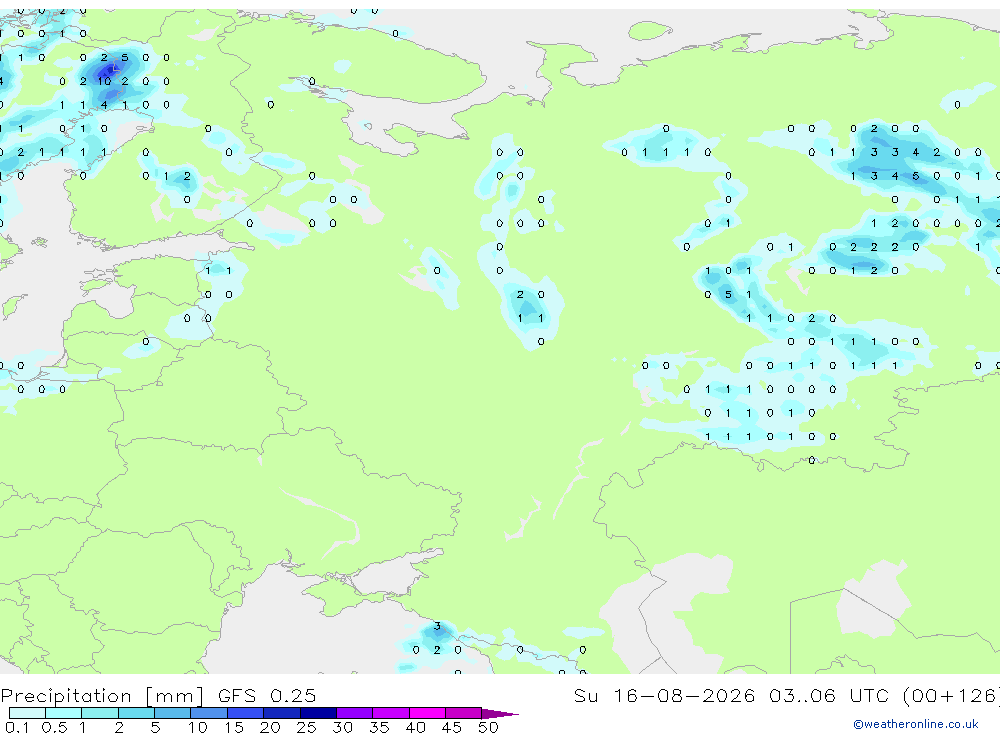Click the legend label '40'
Image resolution: width=1000 pixels, height=733 pixels.
(415, 727)
